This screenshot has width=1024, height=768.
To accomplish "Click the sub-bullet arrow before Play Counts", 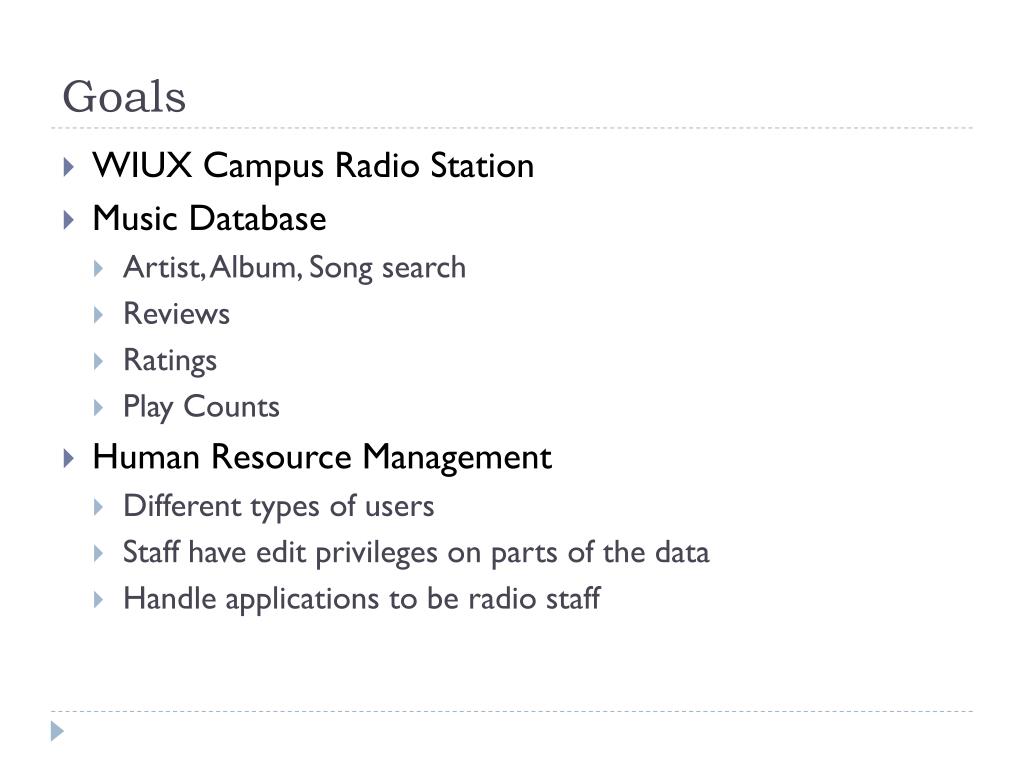I will tap(99, 407).
